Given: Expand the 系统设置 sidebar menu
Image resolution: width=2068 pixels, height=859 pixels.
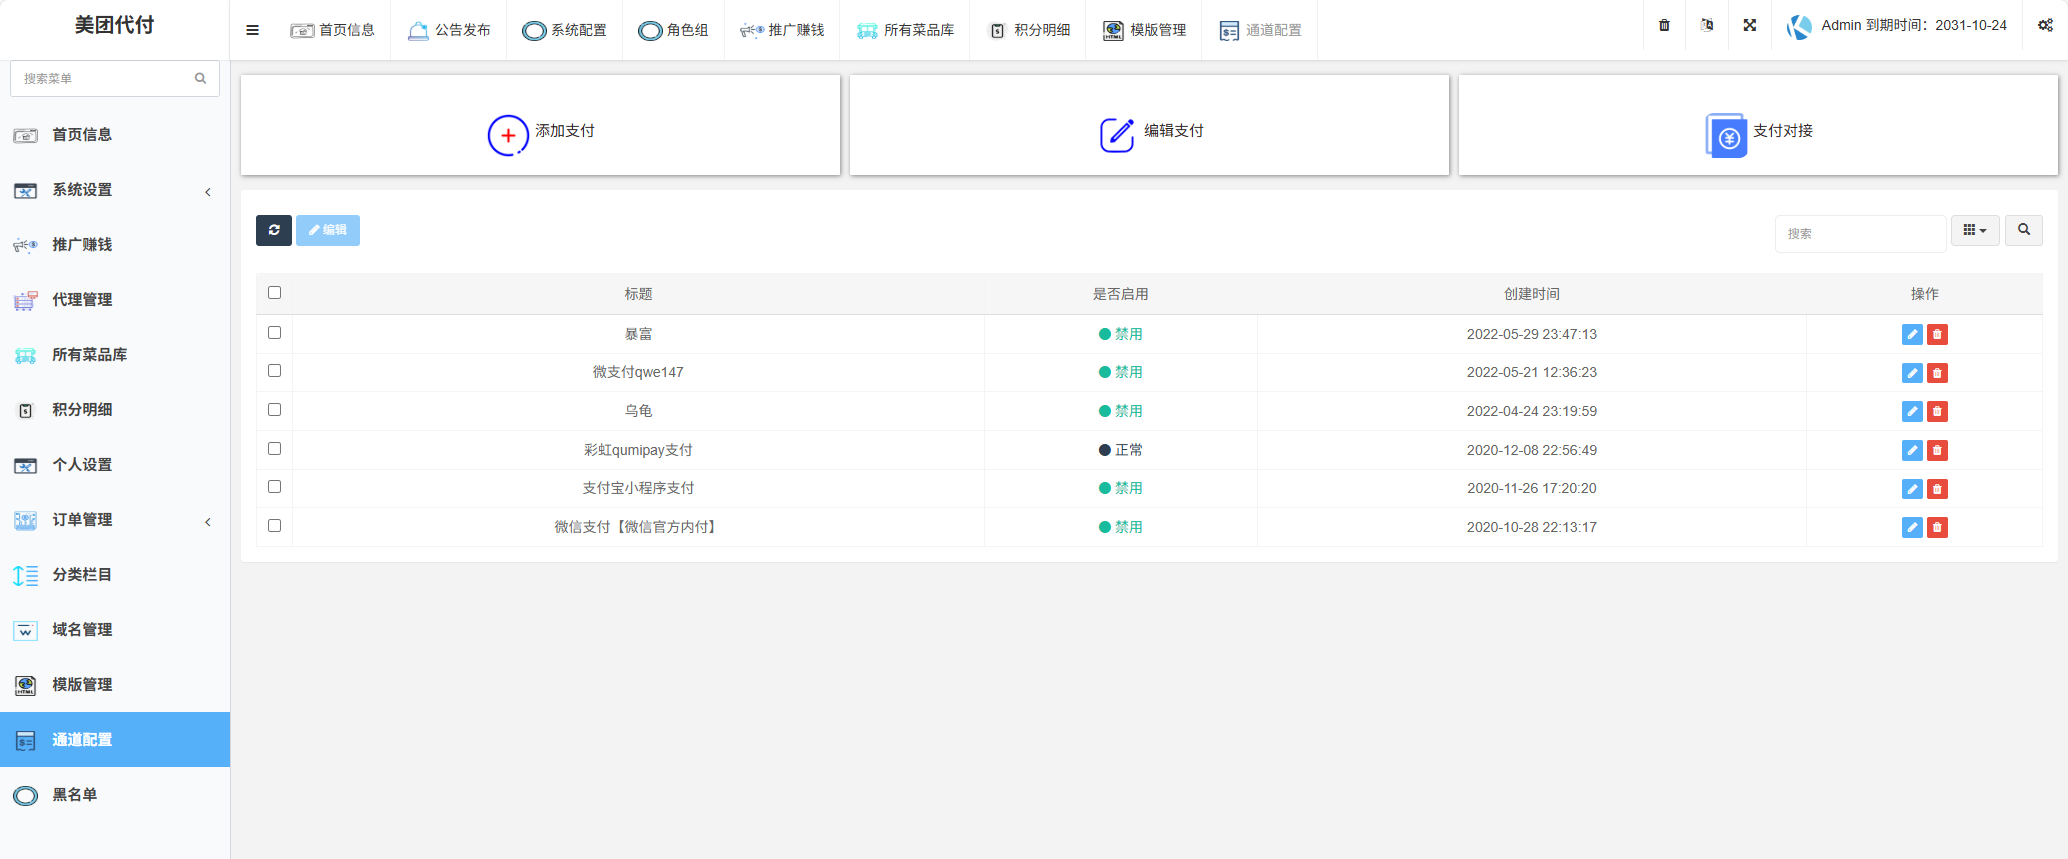Looking at the screenshot, I should pyautogui.click(x=110, y=190).
